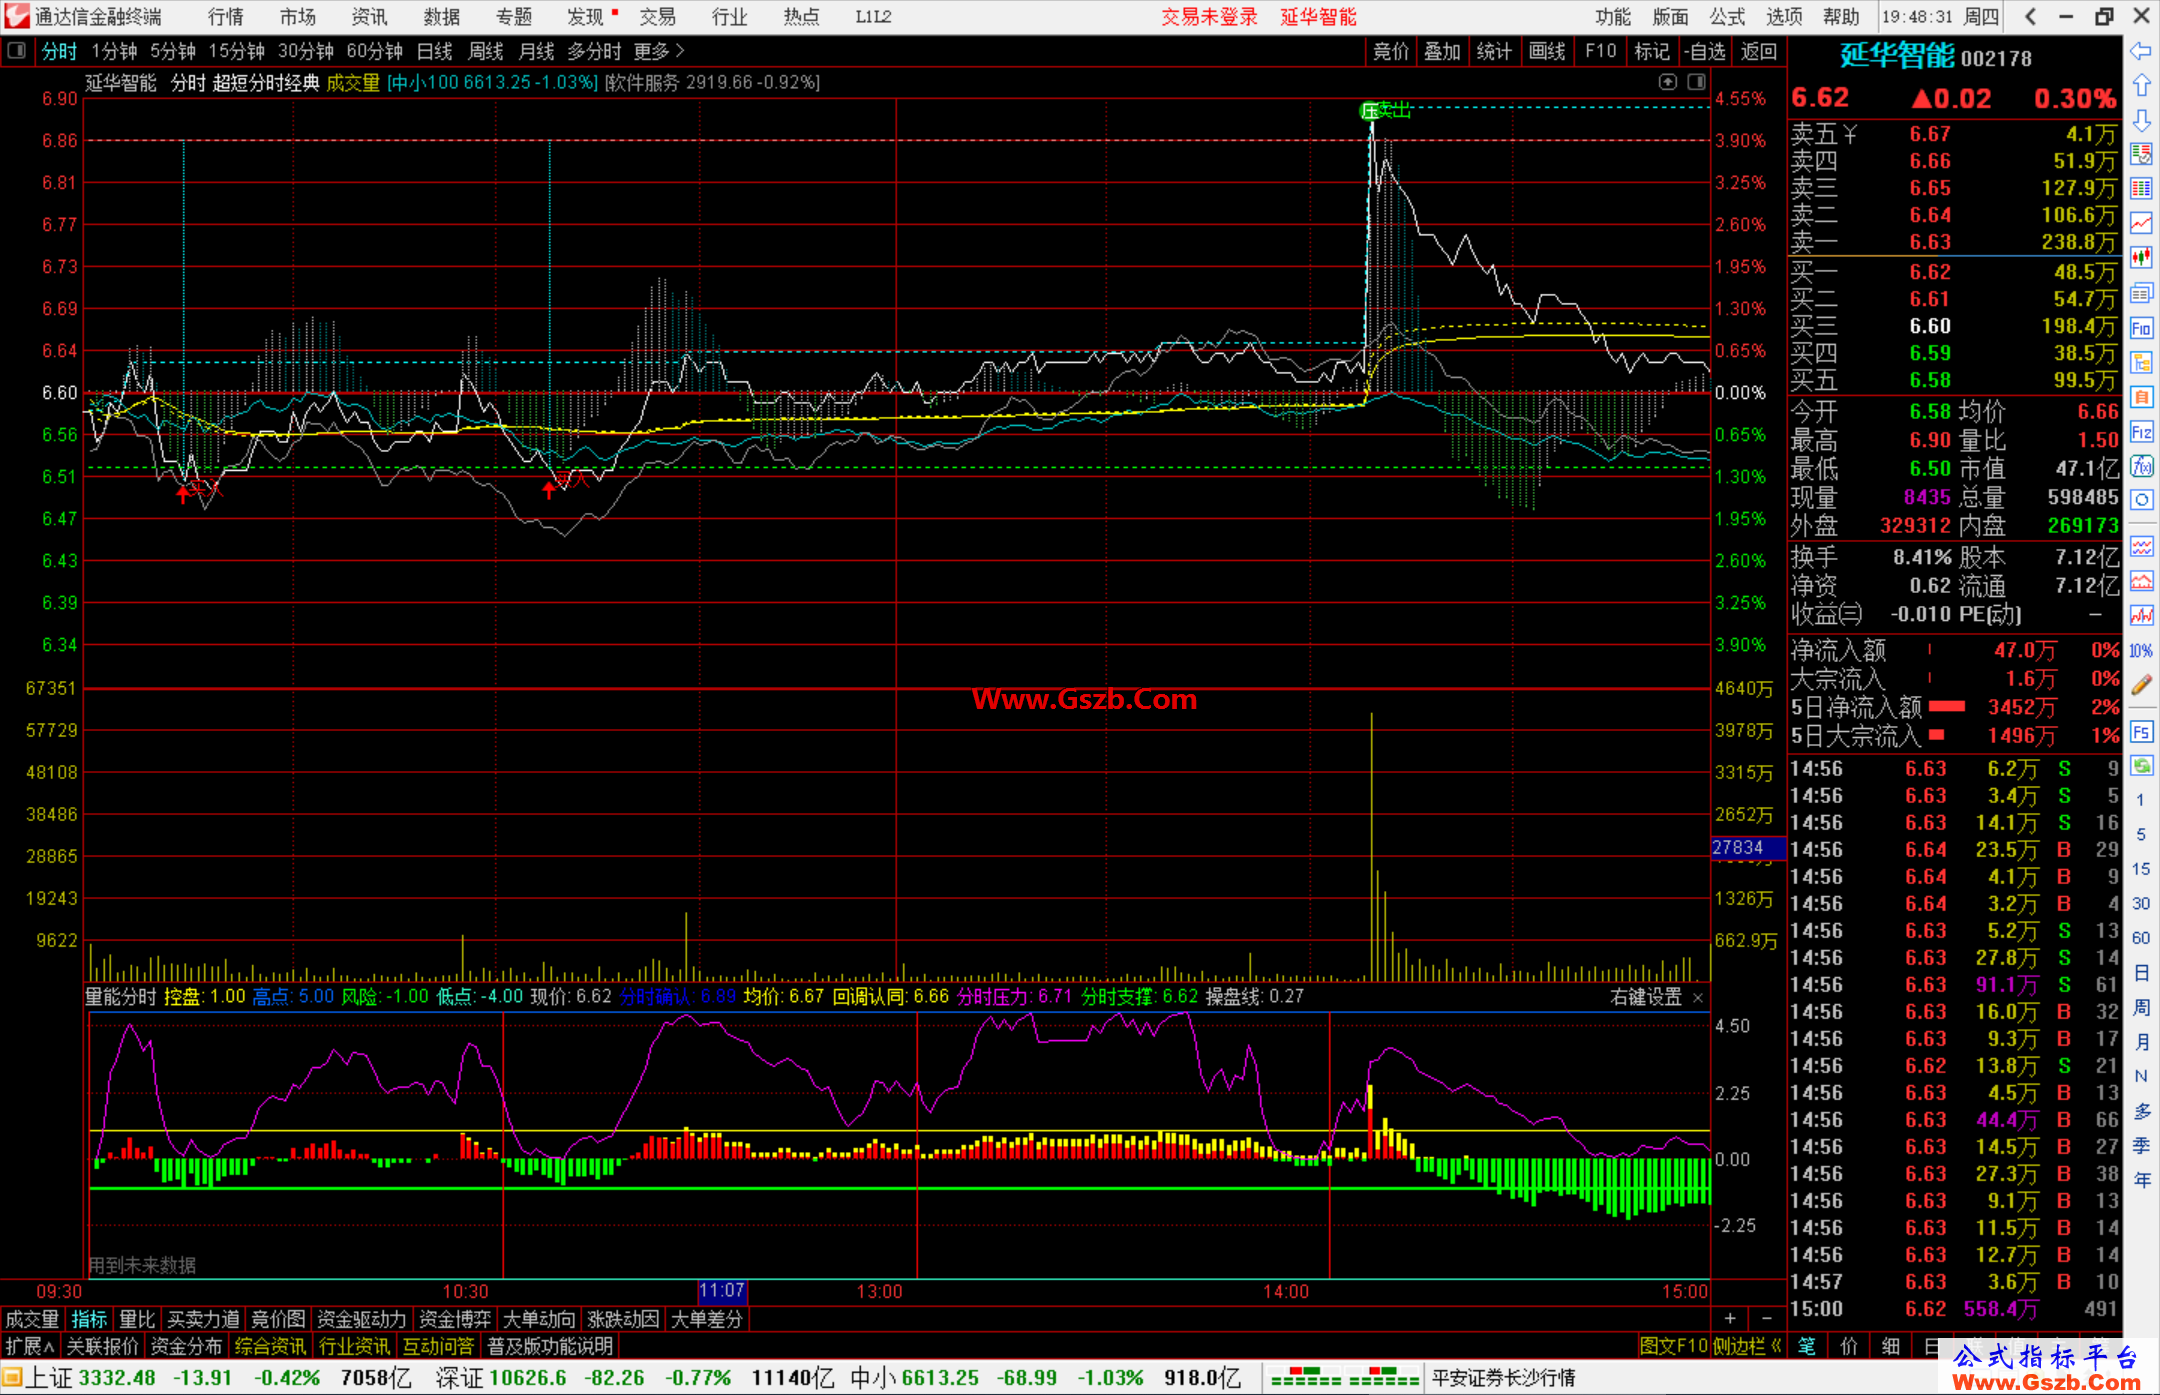The width and height of the screenshot is (2160, 1395).
Task: Click the green refresh sidebar icon
Action: (x=2141, y=766)
